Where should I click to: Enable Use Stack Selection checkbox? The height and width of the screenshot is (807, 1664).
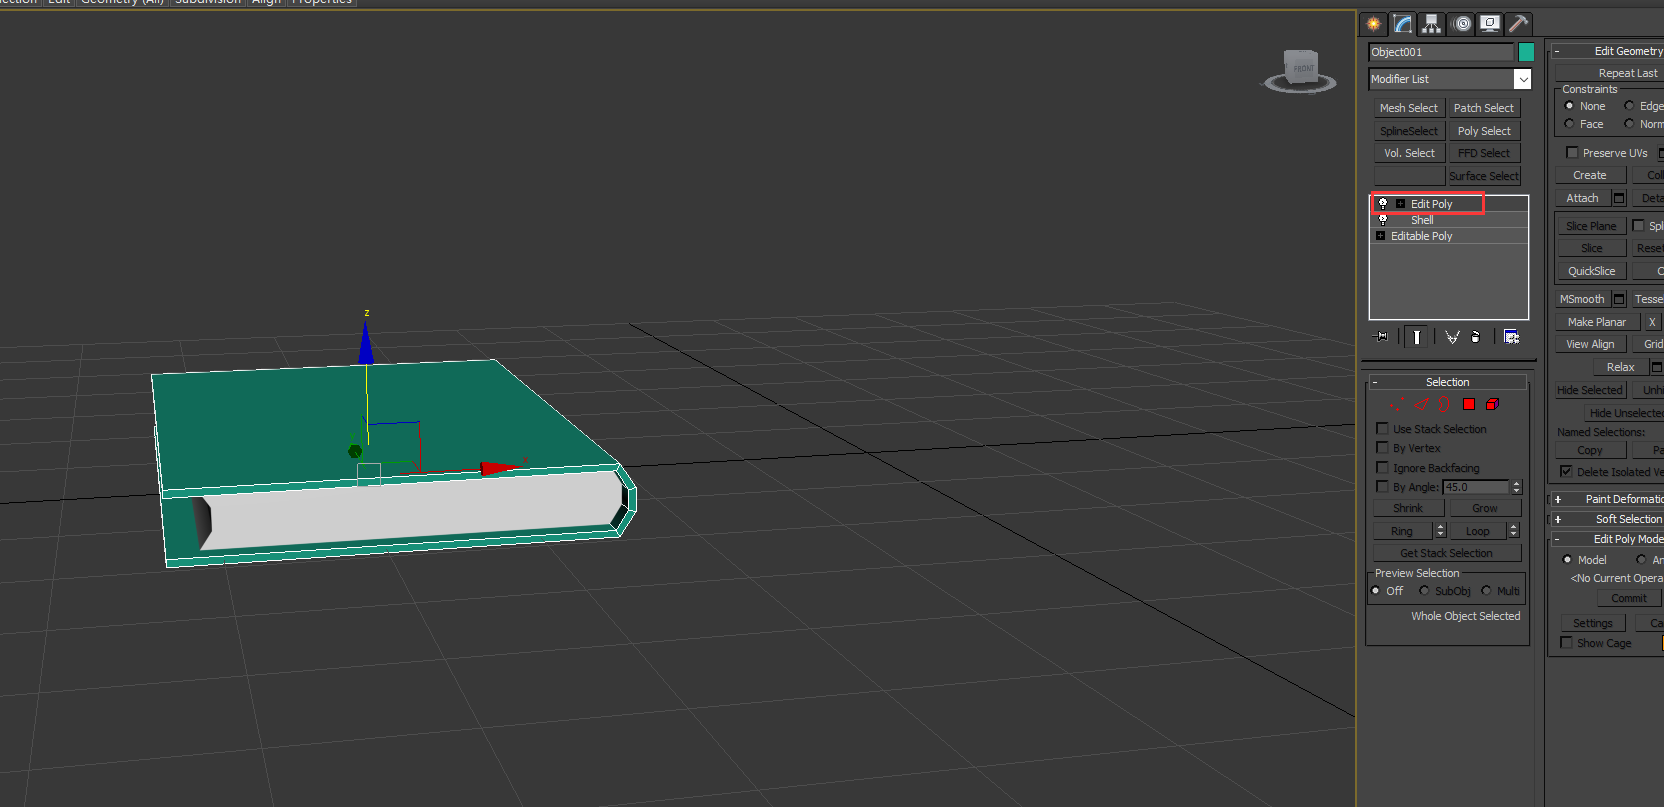1383,429
